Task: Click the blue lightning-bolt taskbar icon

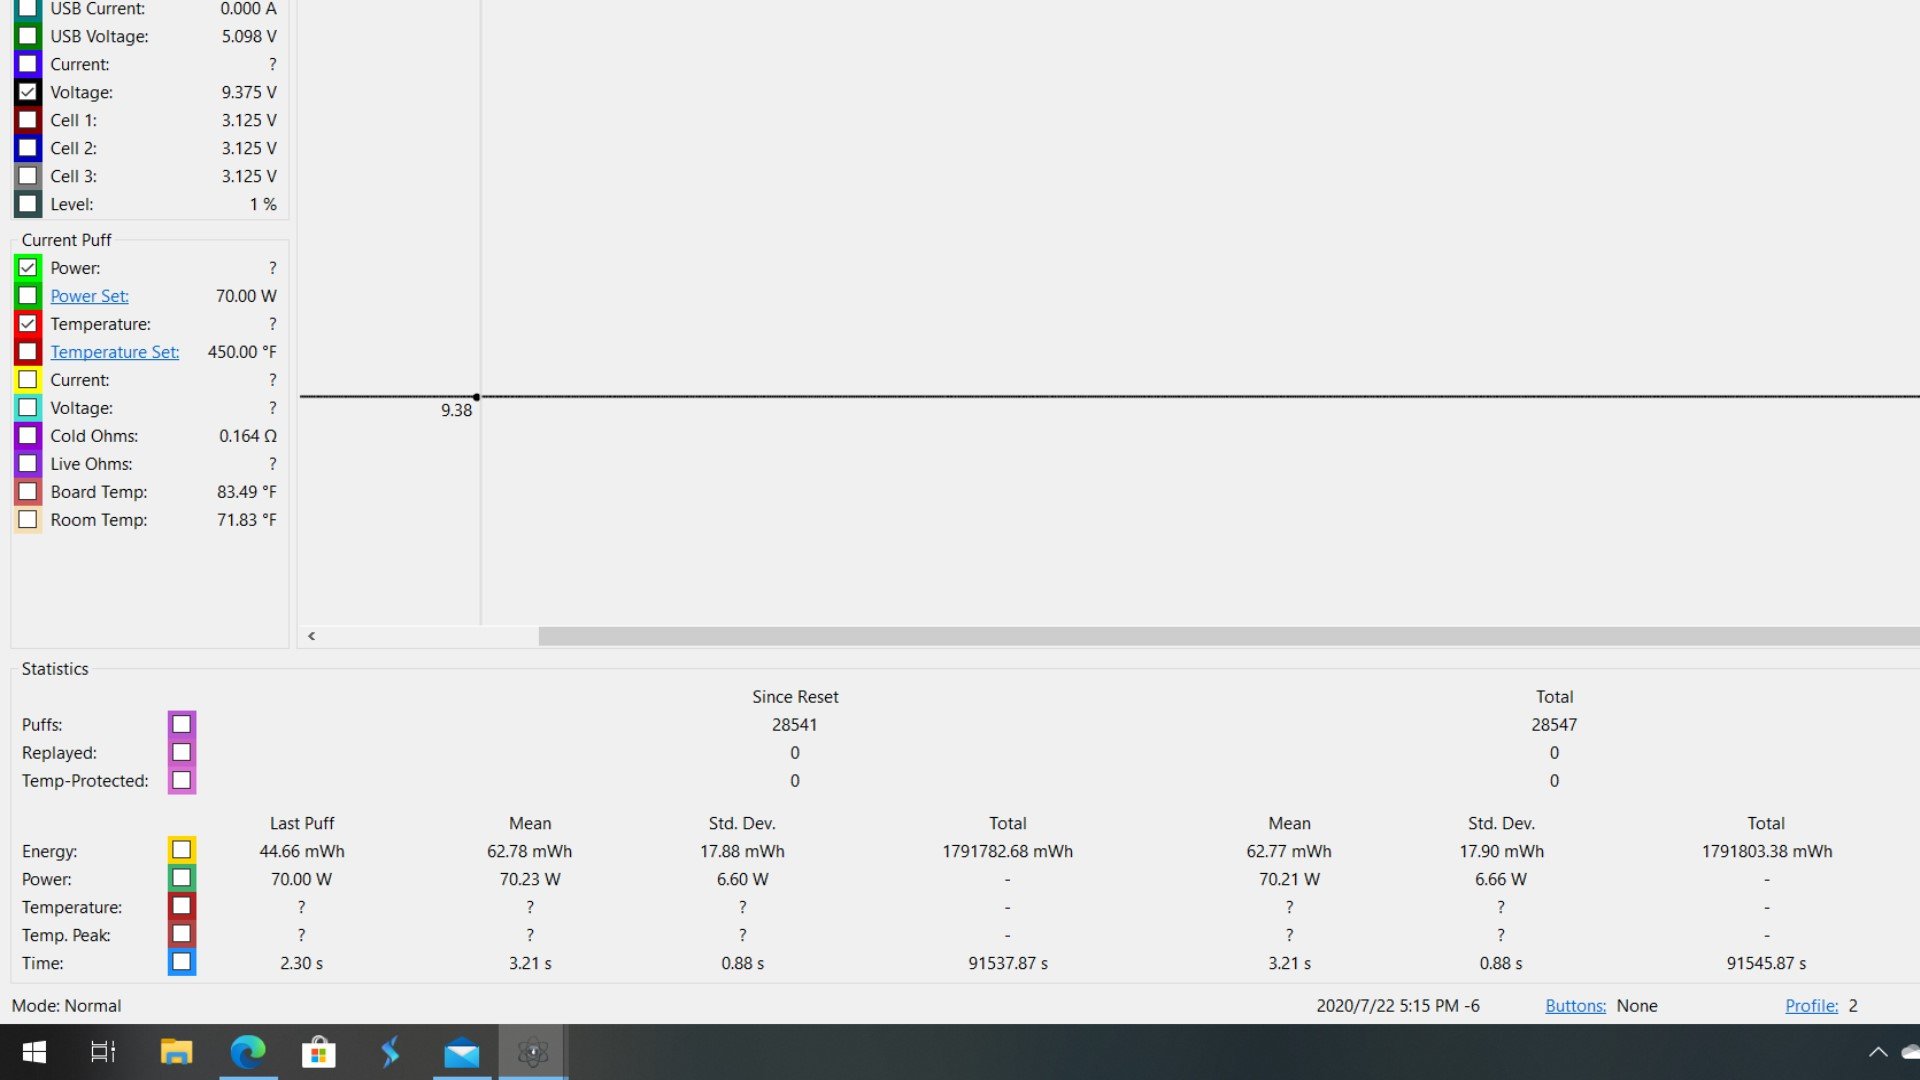Action: (x=390, y=1052)
